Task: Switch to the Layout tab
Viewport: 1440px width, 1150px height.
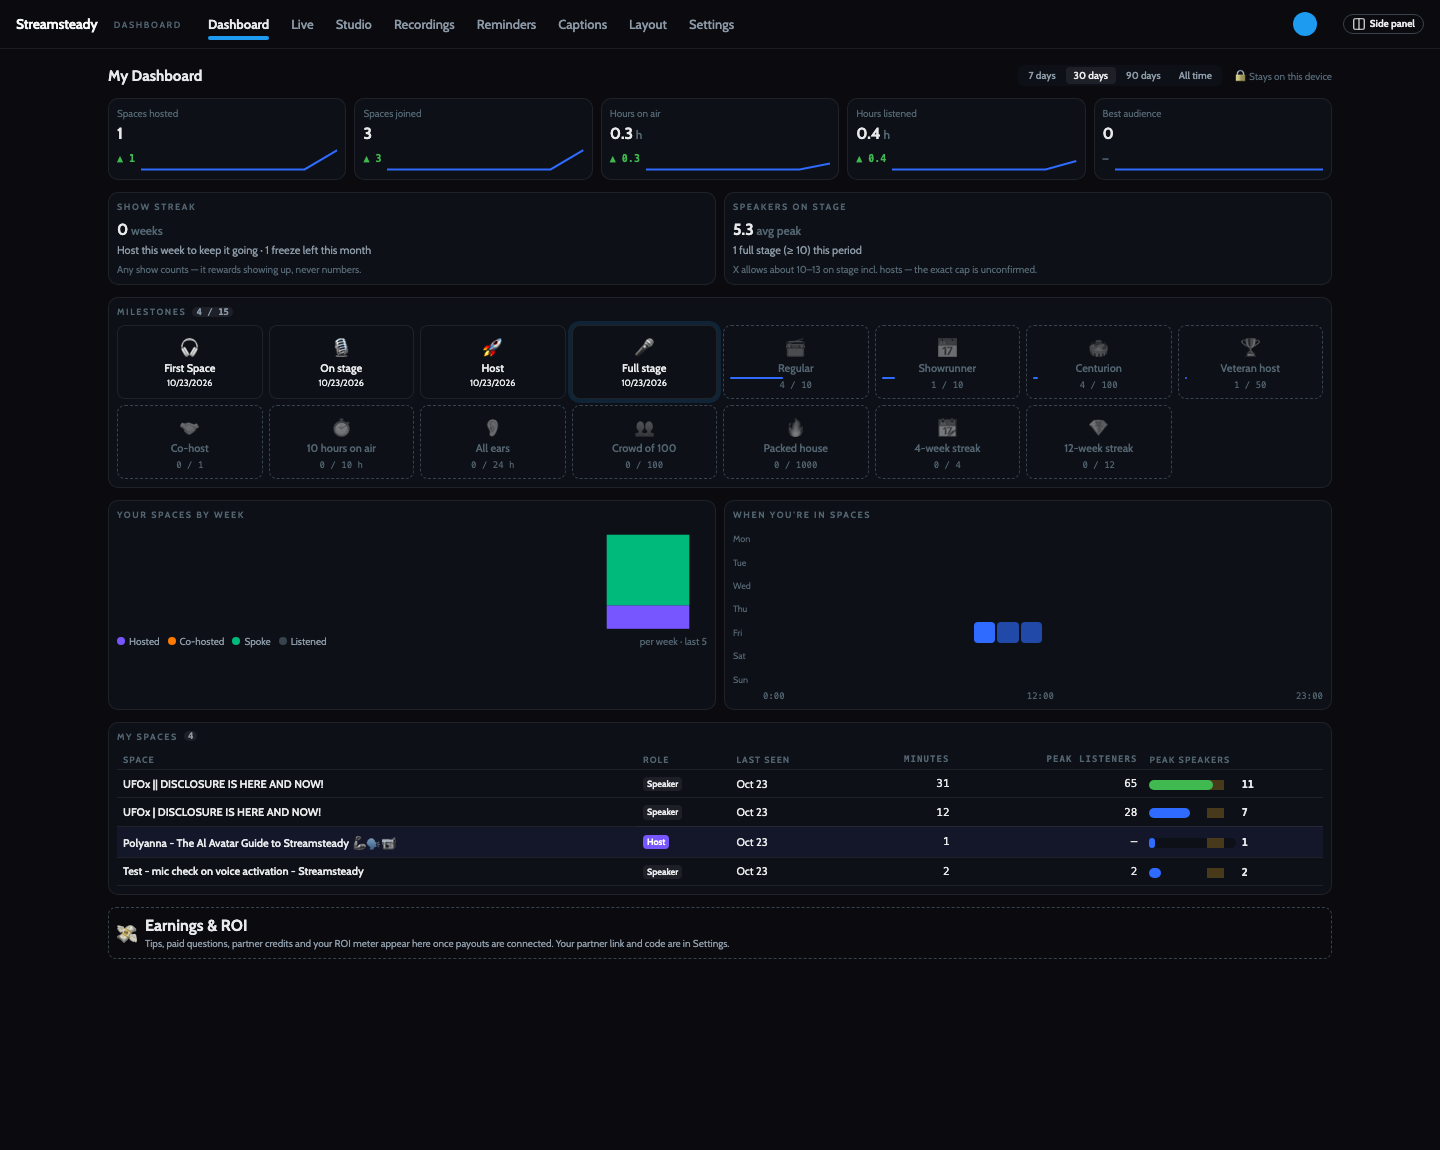Action: (x=647, y=24)
